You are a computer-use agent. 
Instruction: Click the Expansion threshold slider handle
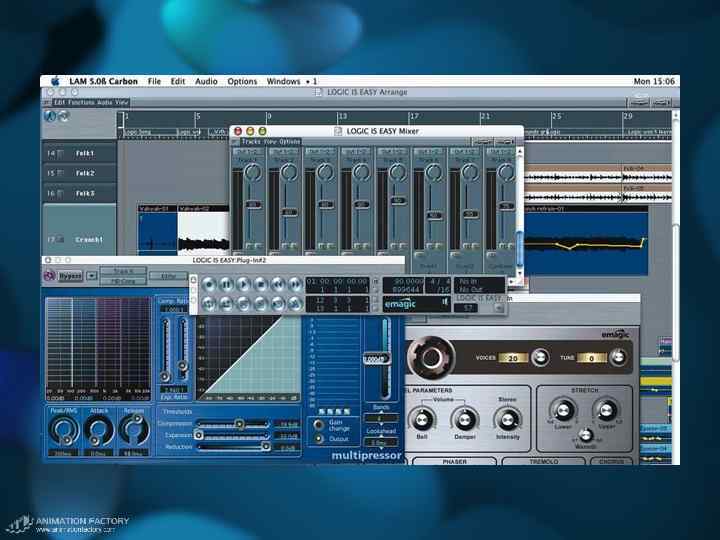pos(198,435)
